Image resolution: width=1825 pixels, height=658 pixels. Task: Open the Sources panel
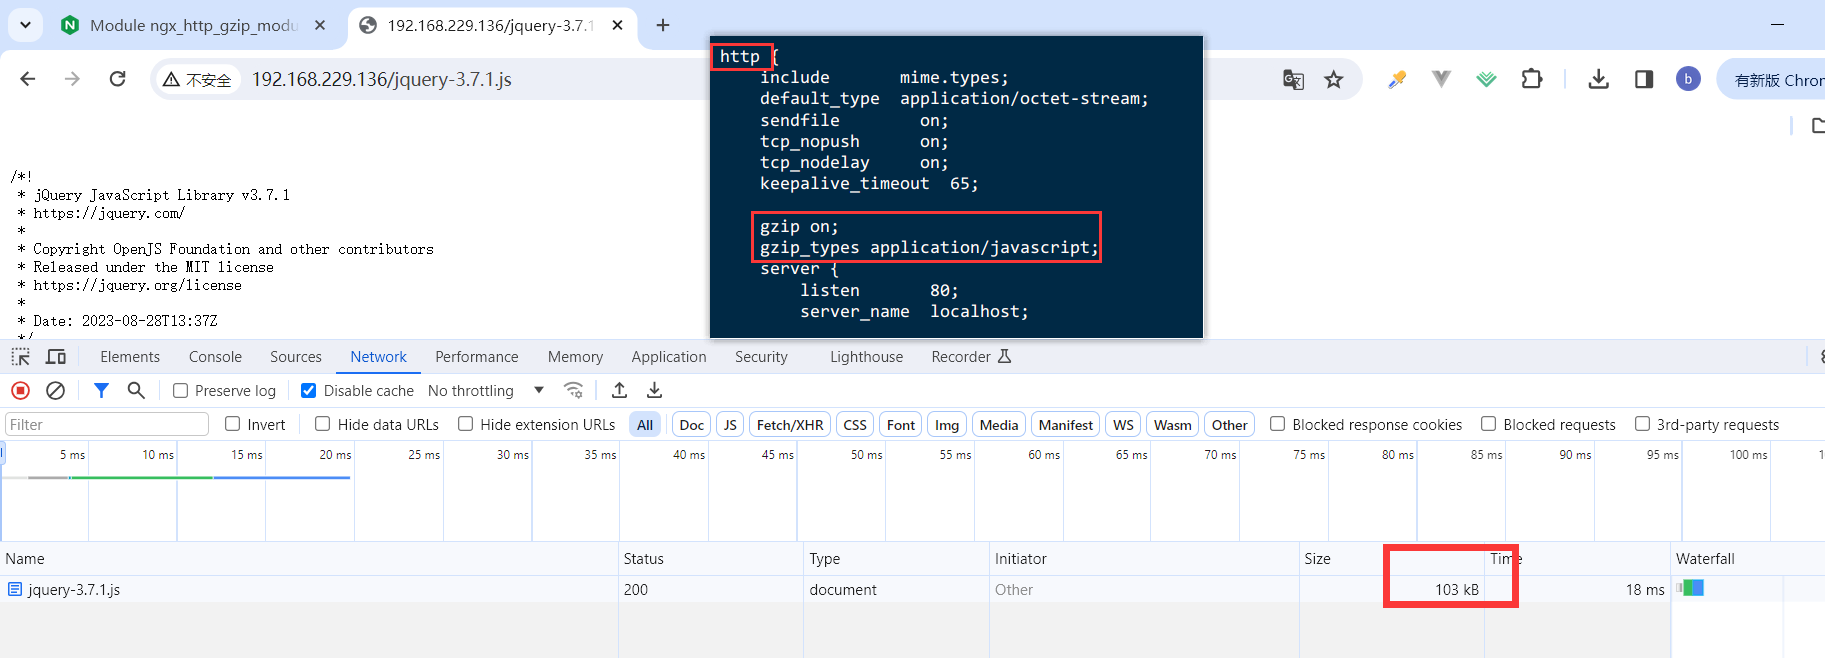pos(296,357)
